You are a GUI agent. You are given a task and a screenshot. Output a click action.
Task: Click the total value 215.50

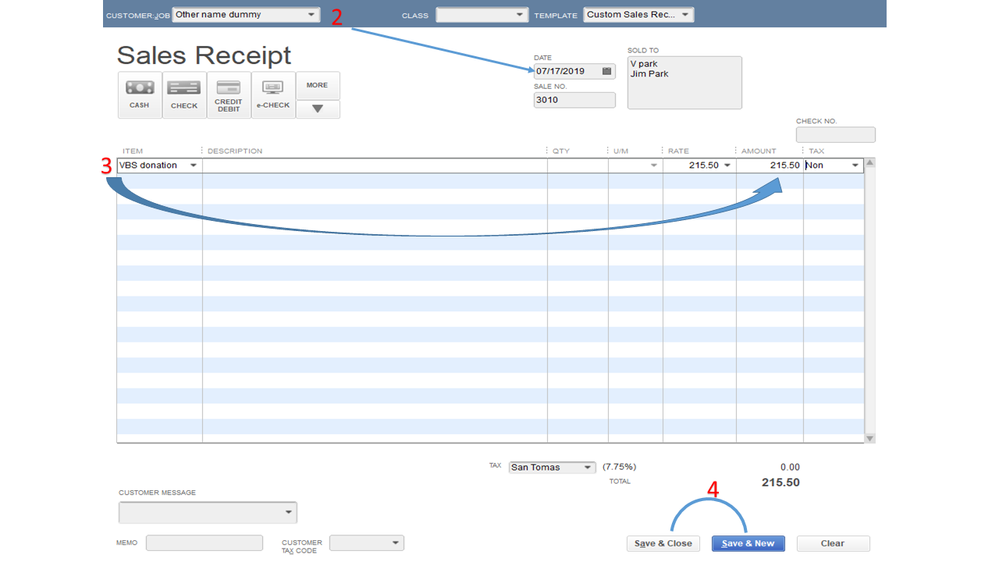(x=780, y=482)
